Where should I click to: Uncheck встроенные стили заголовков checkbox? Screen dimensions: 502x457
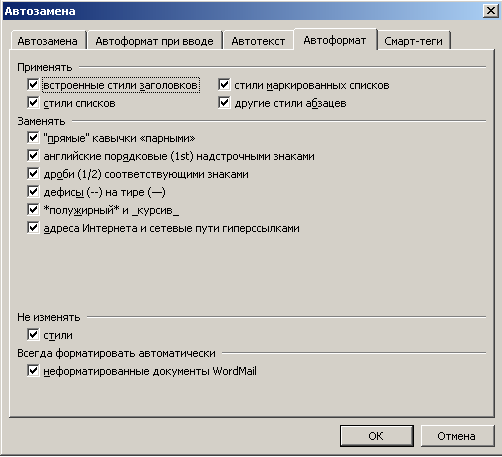[33, 85]
